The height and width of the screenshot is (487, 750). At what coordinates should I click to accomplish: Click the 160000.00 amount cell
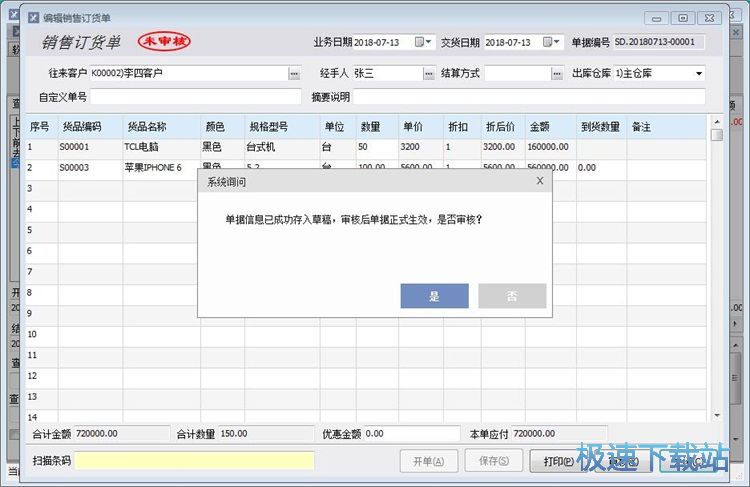pos(551,147)
